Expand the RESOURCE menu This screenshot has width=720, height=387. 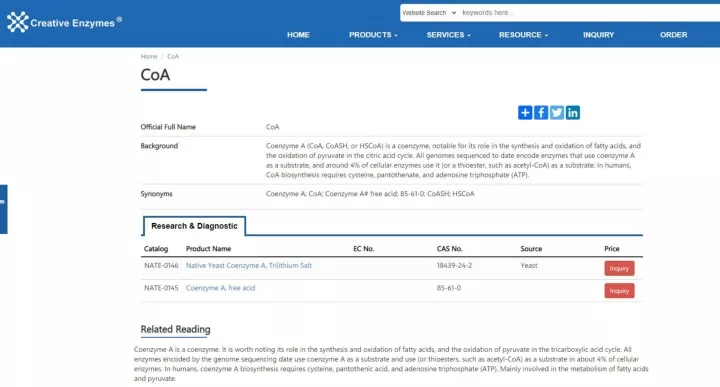point(523,35)
